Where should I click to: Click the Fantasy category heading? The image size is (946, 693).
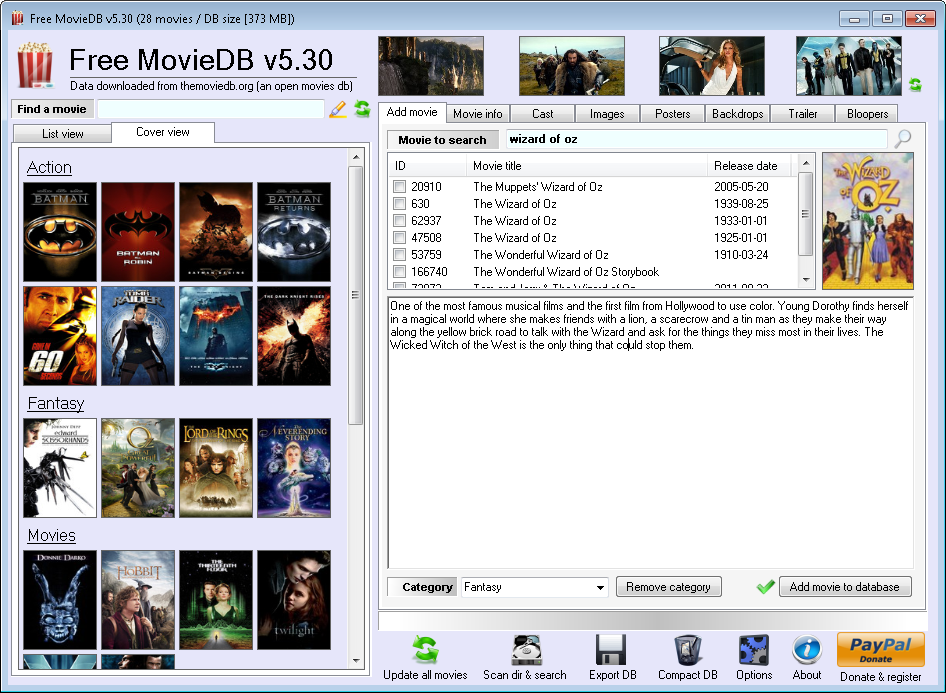(x=56, y=403)
